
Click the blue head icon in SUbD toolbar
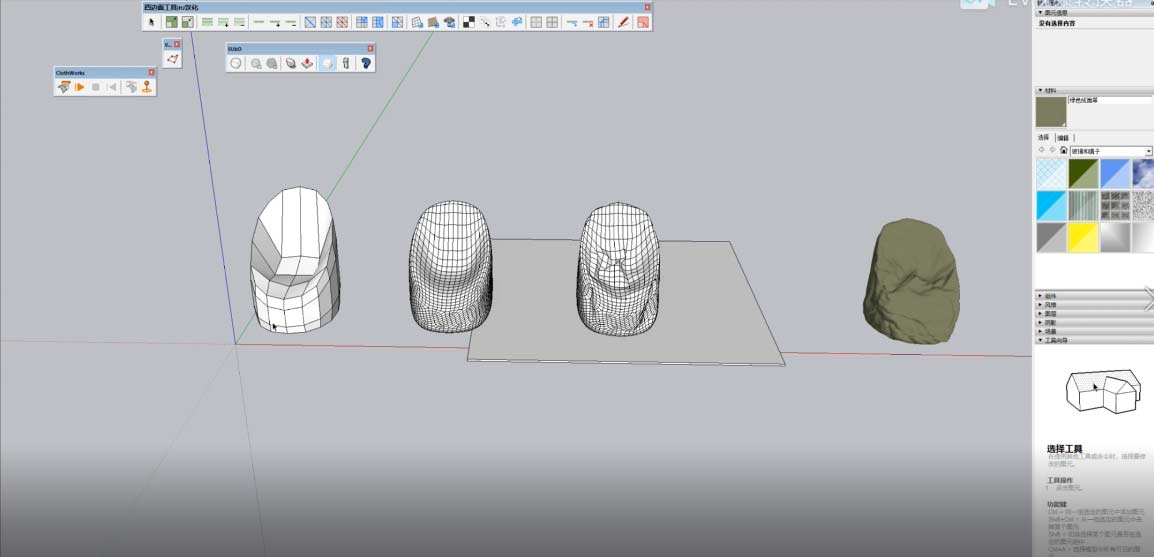(366, 63)
